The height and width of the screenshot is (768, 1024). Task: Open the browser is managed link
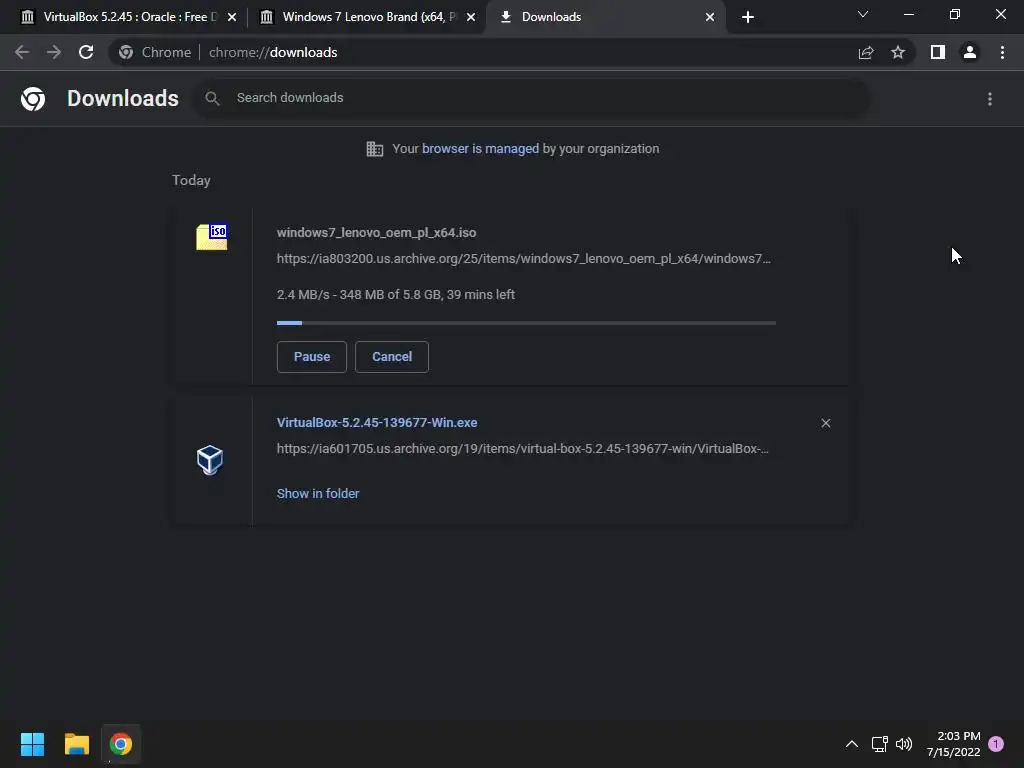point(480,149)
